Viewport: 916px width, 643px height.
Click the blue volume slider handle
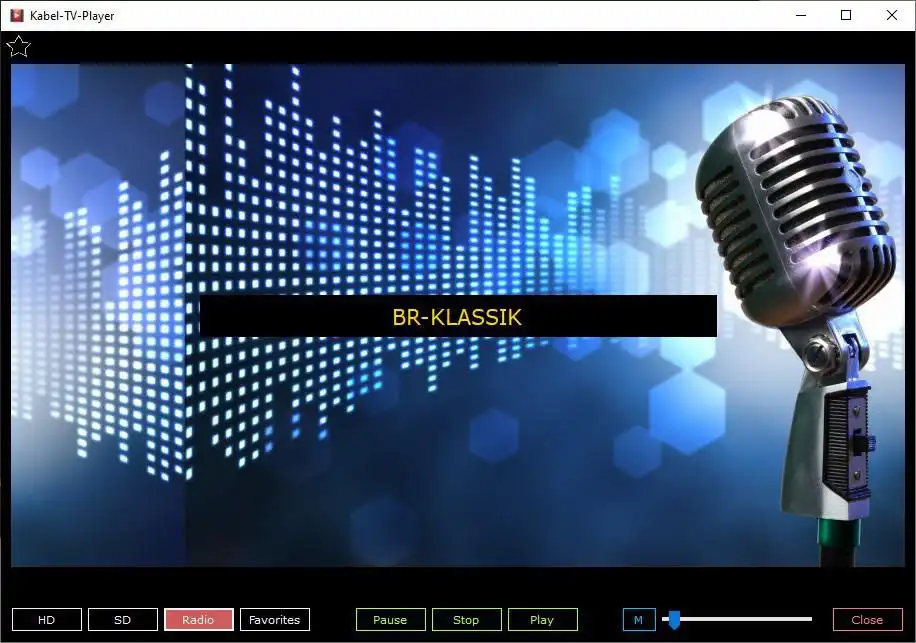[674, 620]
